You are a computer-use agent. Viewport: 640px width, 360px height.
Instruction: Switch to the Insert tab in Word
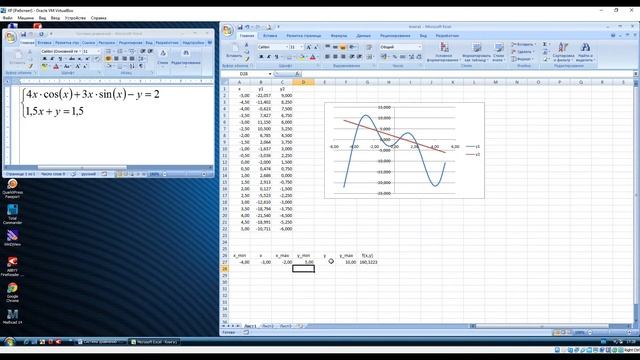pyautogui.click(x=44, y=43)
